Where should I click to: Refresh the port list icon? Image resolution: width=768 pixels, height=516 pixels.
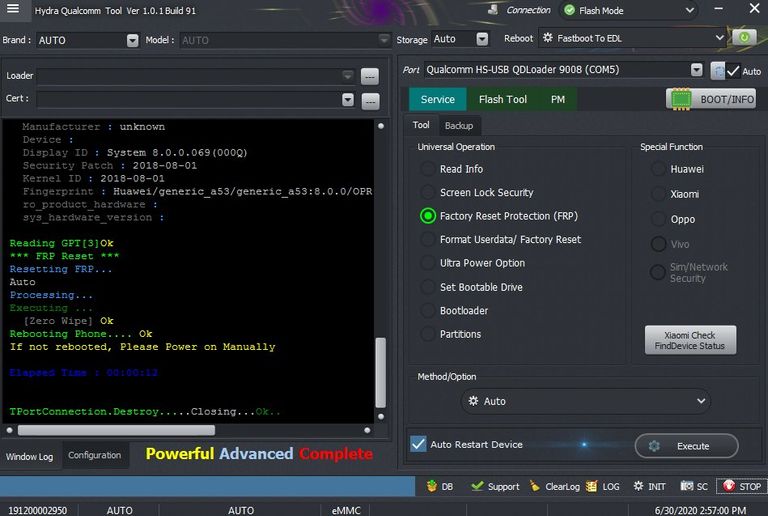(x=718, y=70)
